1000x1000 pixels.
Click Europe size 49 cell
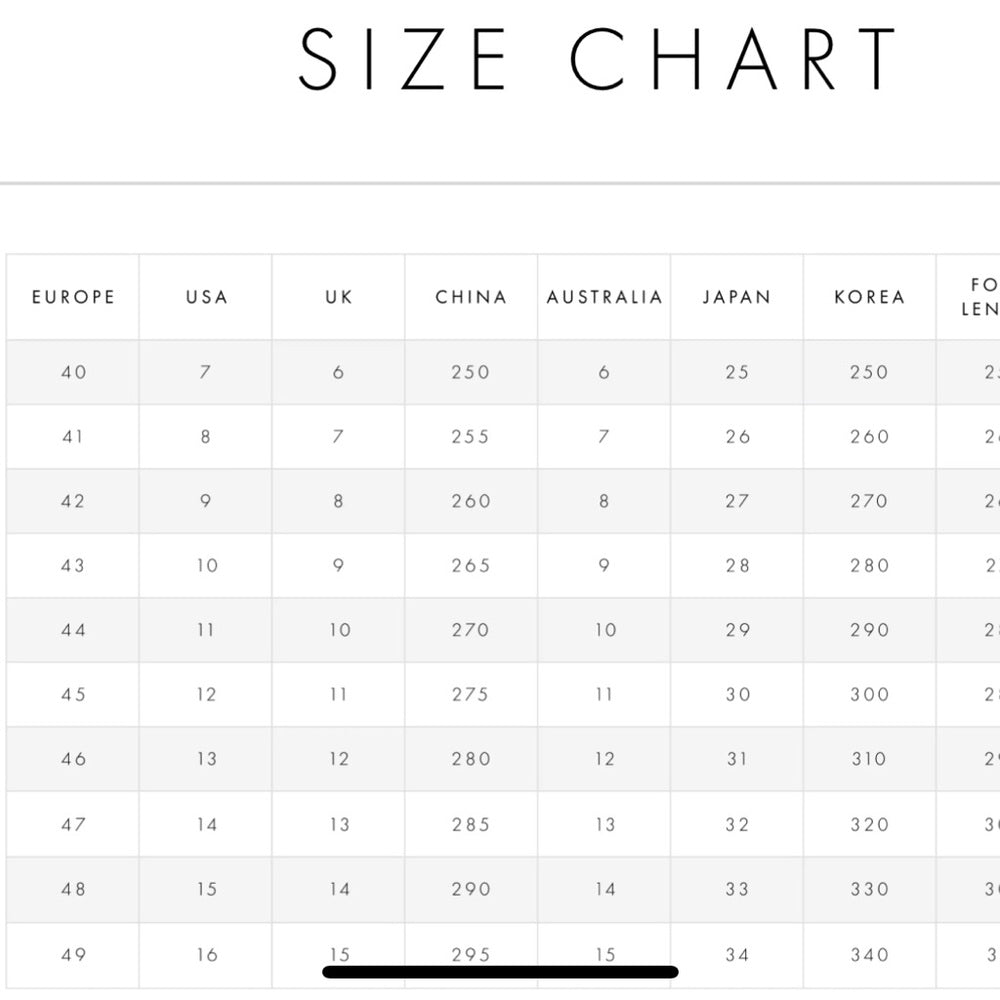pos(73,955)
